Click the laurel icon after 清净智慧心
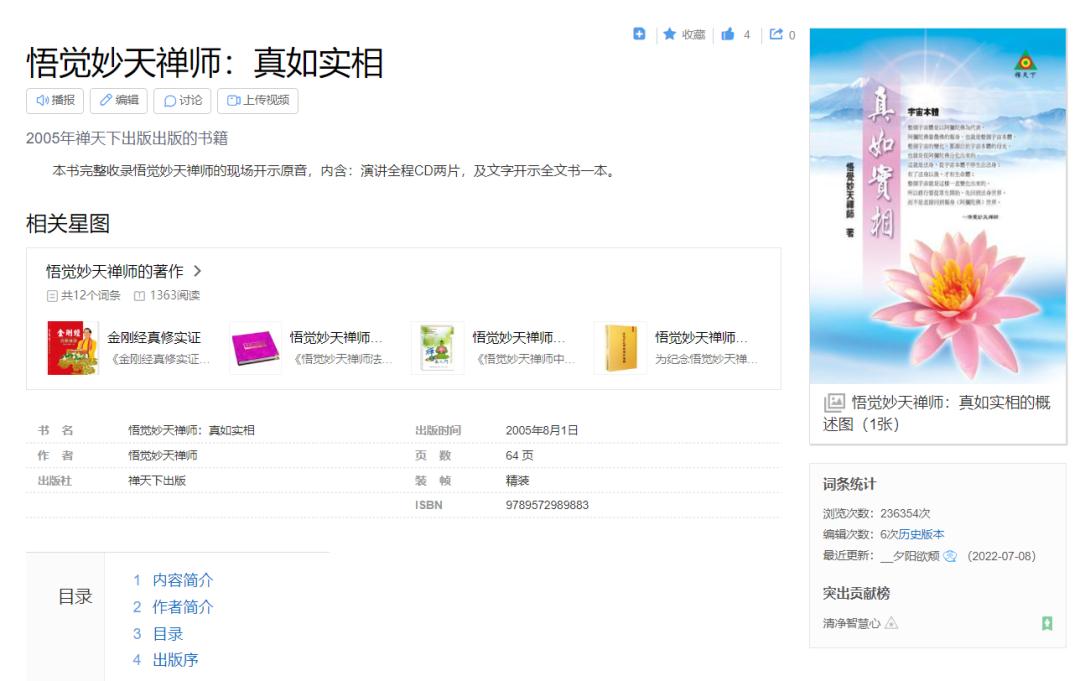The image size is (1080, 681). (891, 622)
